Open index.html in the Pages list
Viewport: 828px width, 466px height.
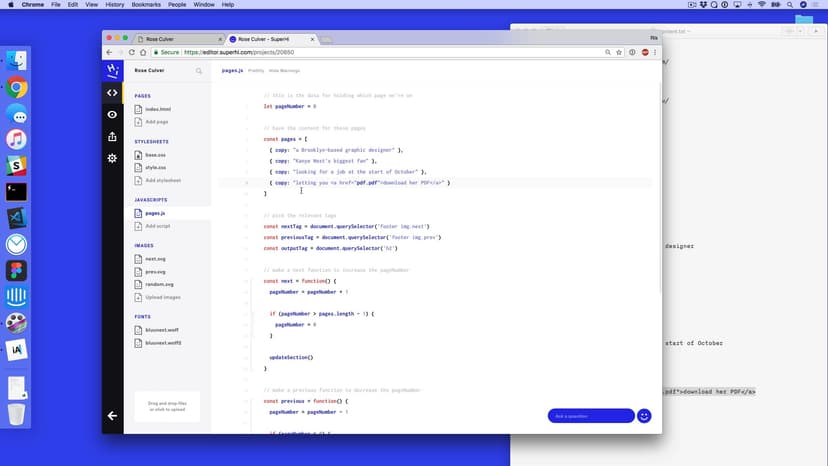[157, 109]
